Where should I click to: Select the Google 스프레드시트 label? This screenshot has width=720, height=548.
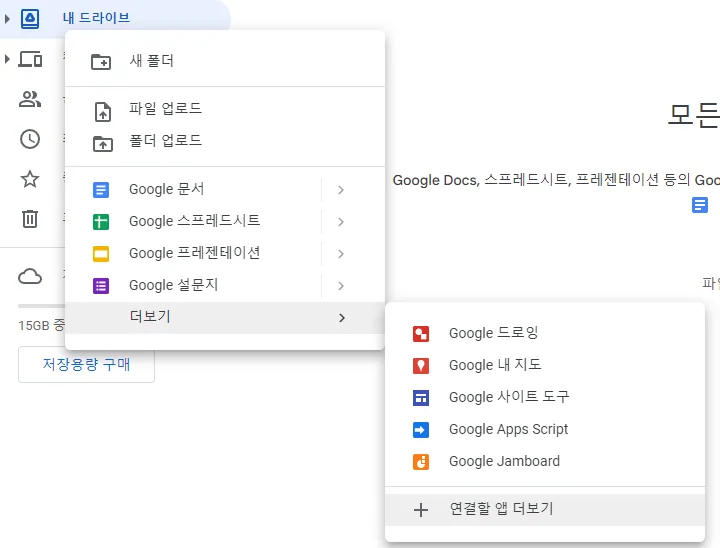pos(195,221)
